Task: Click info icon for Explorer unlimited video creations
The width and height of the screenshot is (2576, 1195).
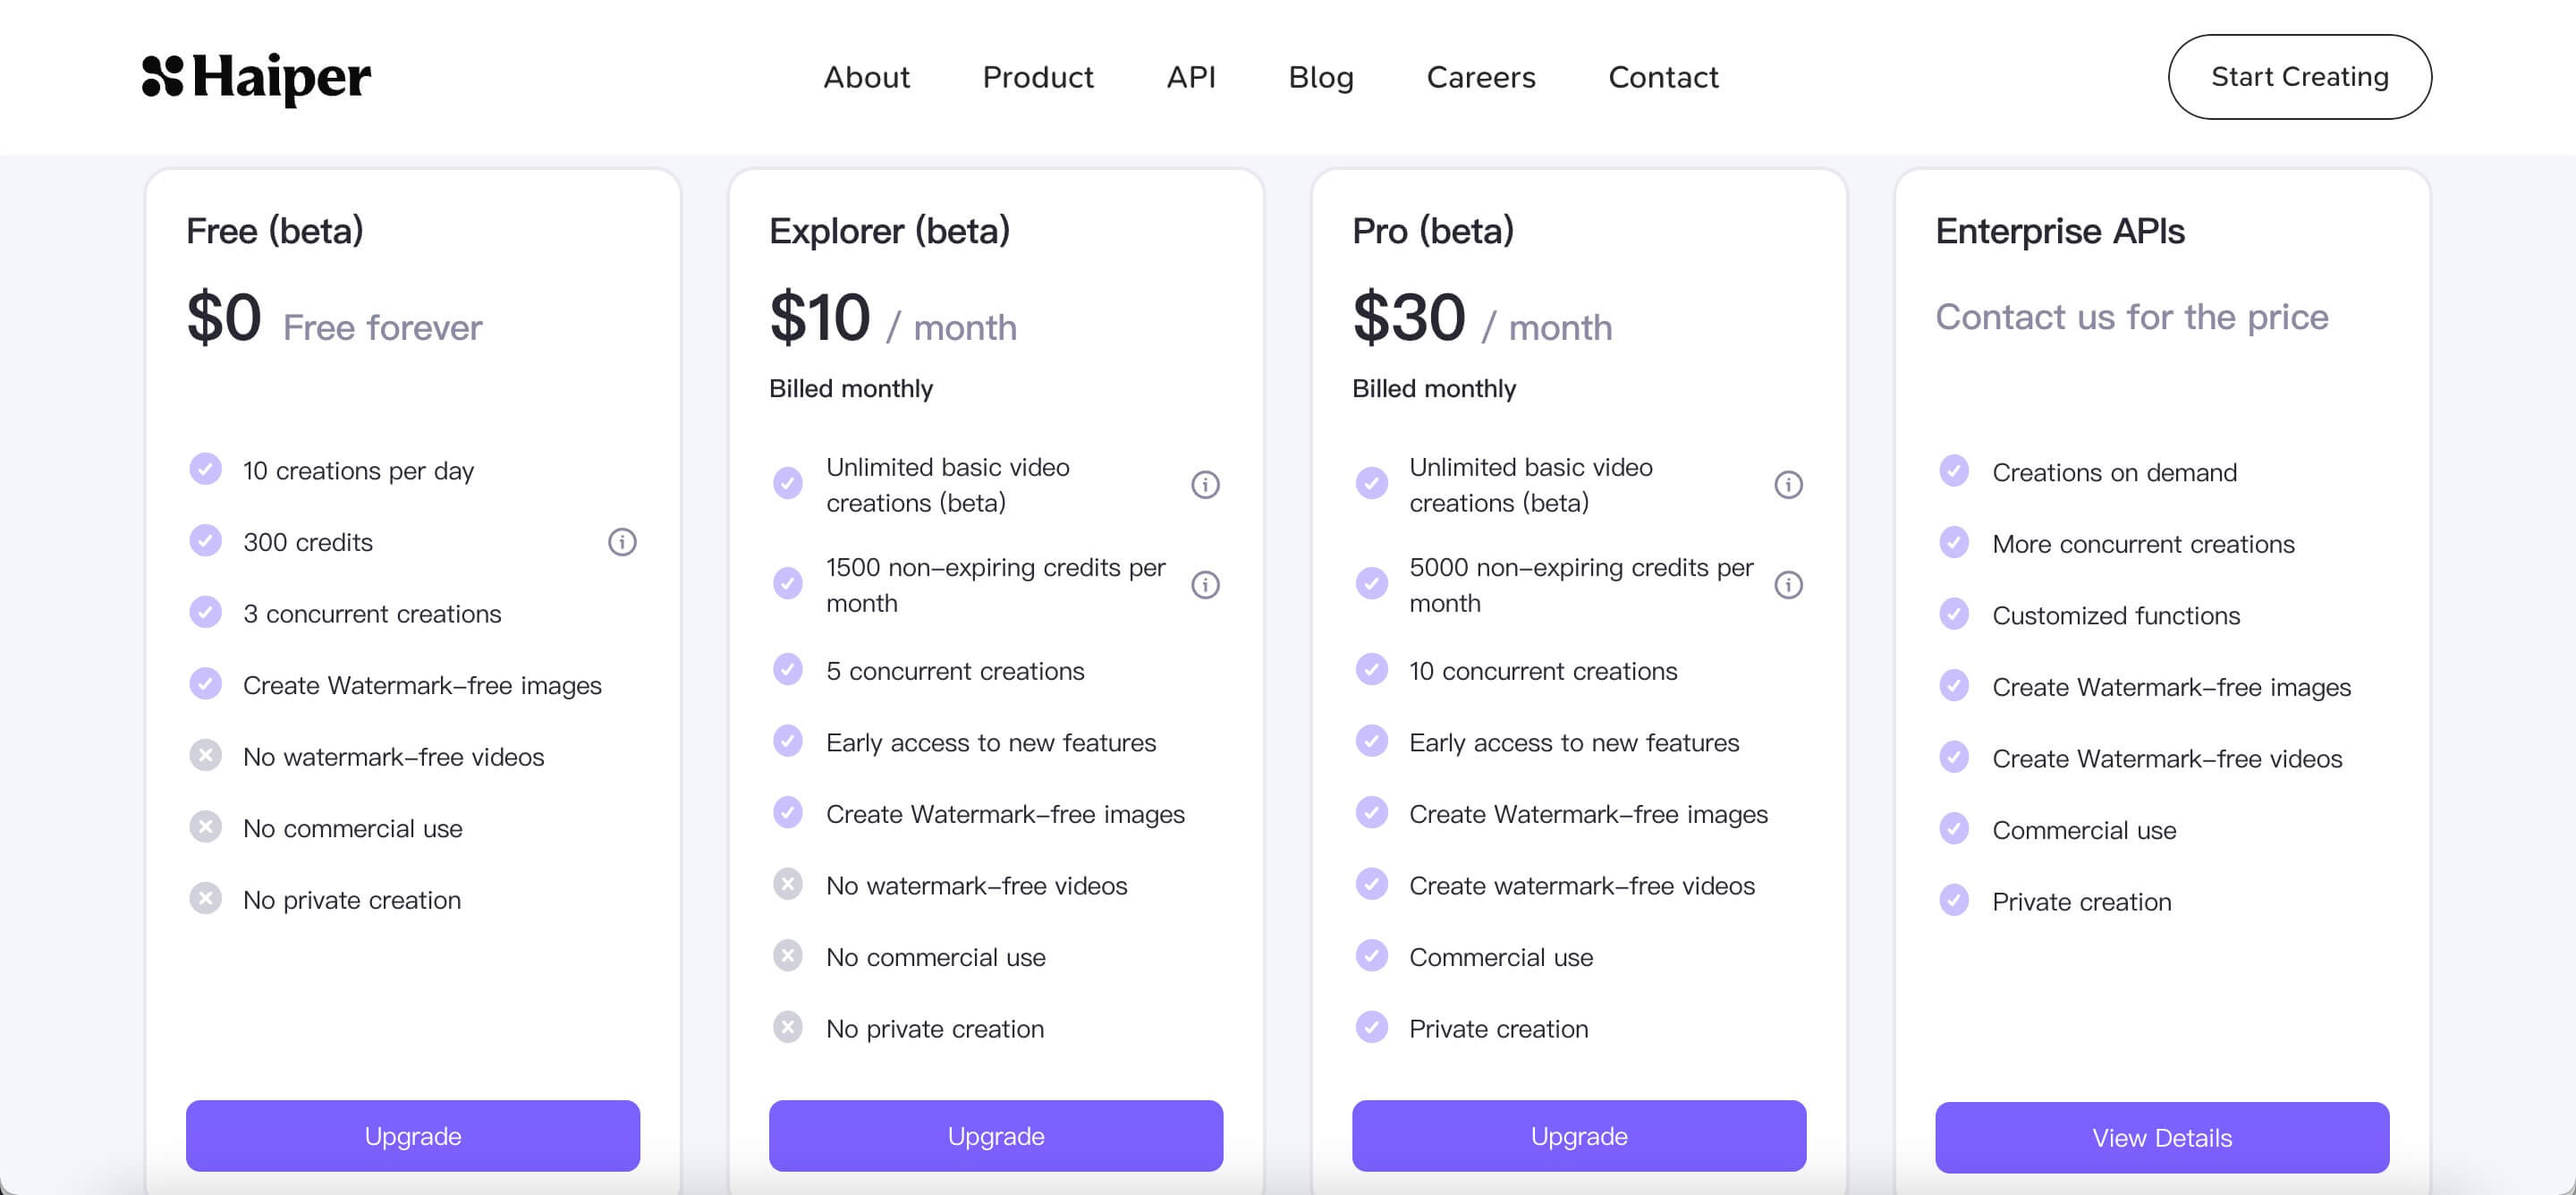Action: pyautogui.click(x=1205, y=485)
